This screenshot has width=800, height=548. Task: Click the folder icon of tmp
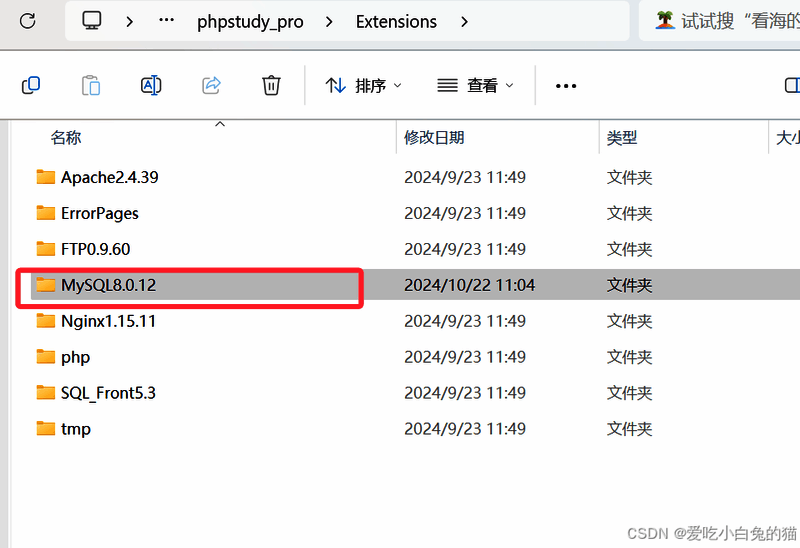coord(45,428)
